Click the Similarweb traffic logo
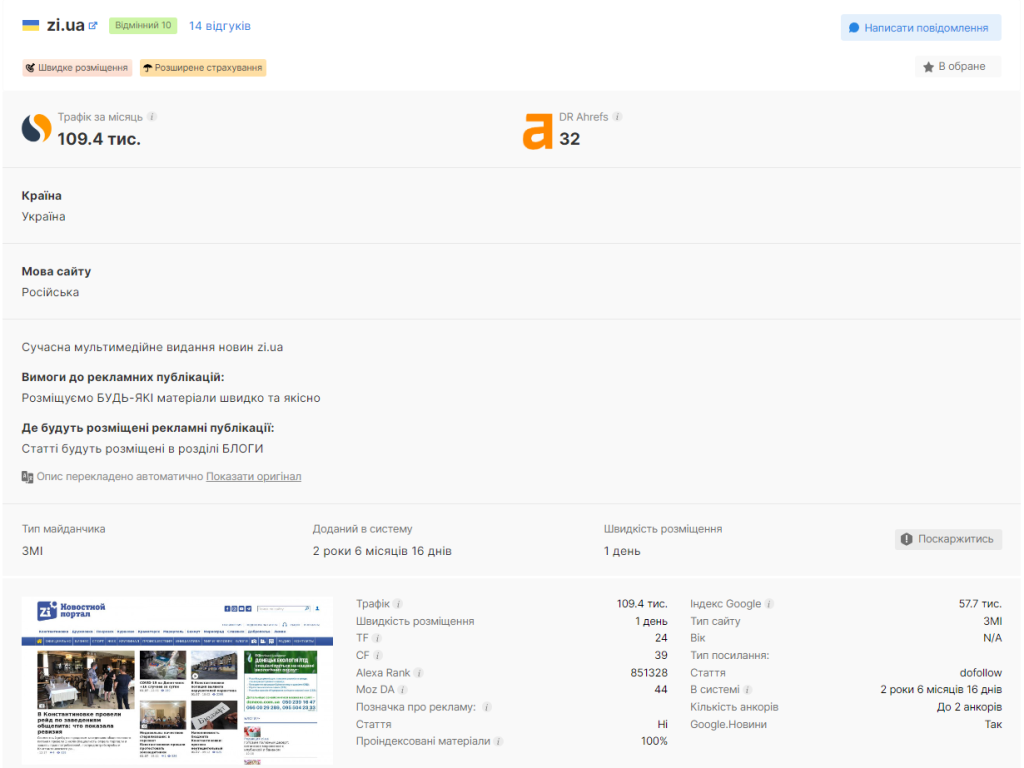1024x768 pixels. coord(37,129)
